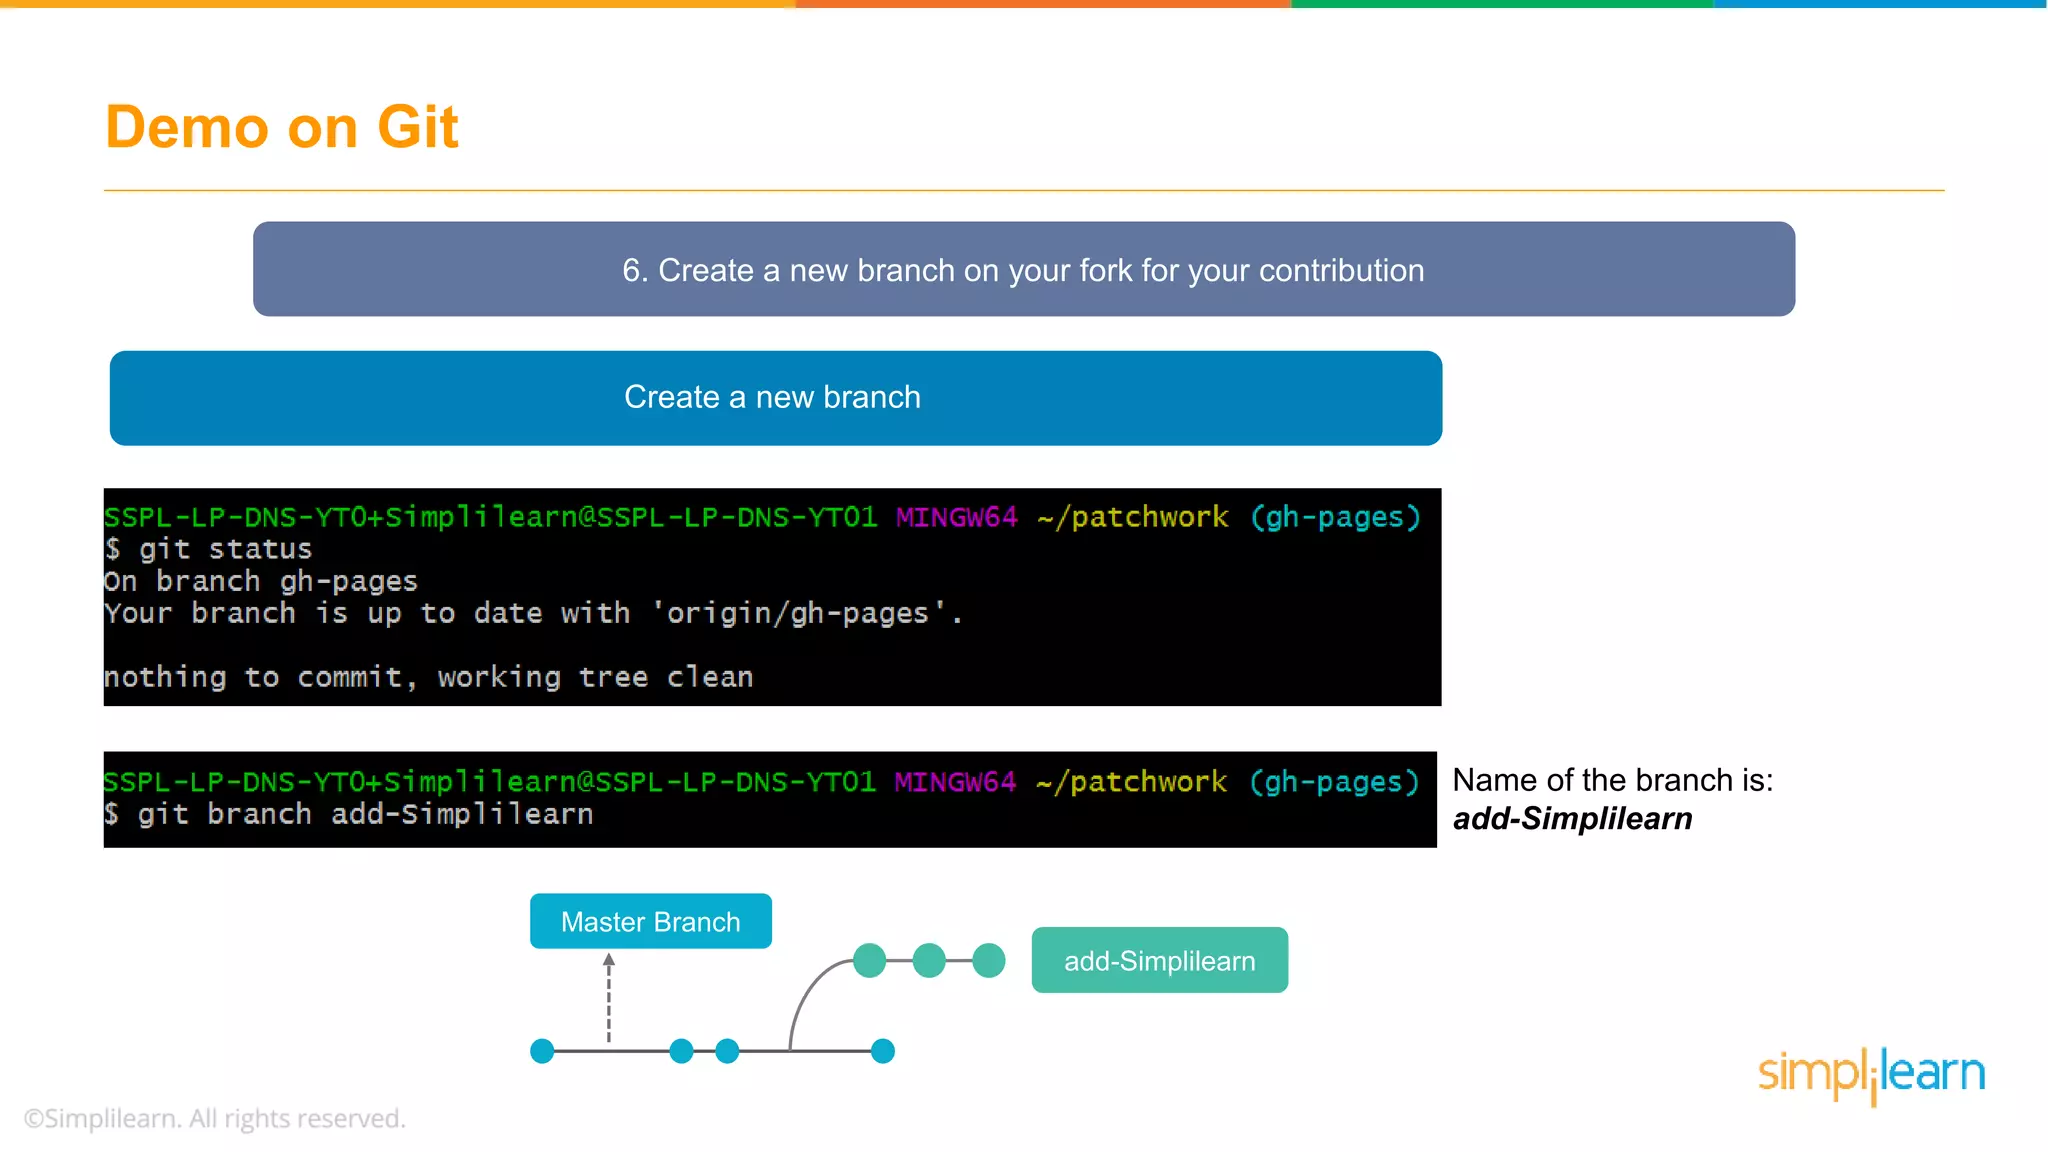The image size is (2048, 1152).
Task: Click '©Simplilearn. All rights reserved.' footer text
Action: 215,1118
